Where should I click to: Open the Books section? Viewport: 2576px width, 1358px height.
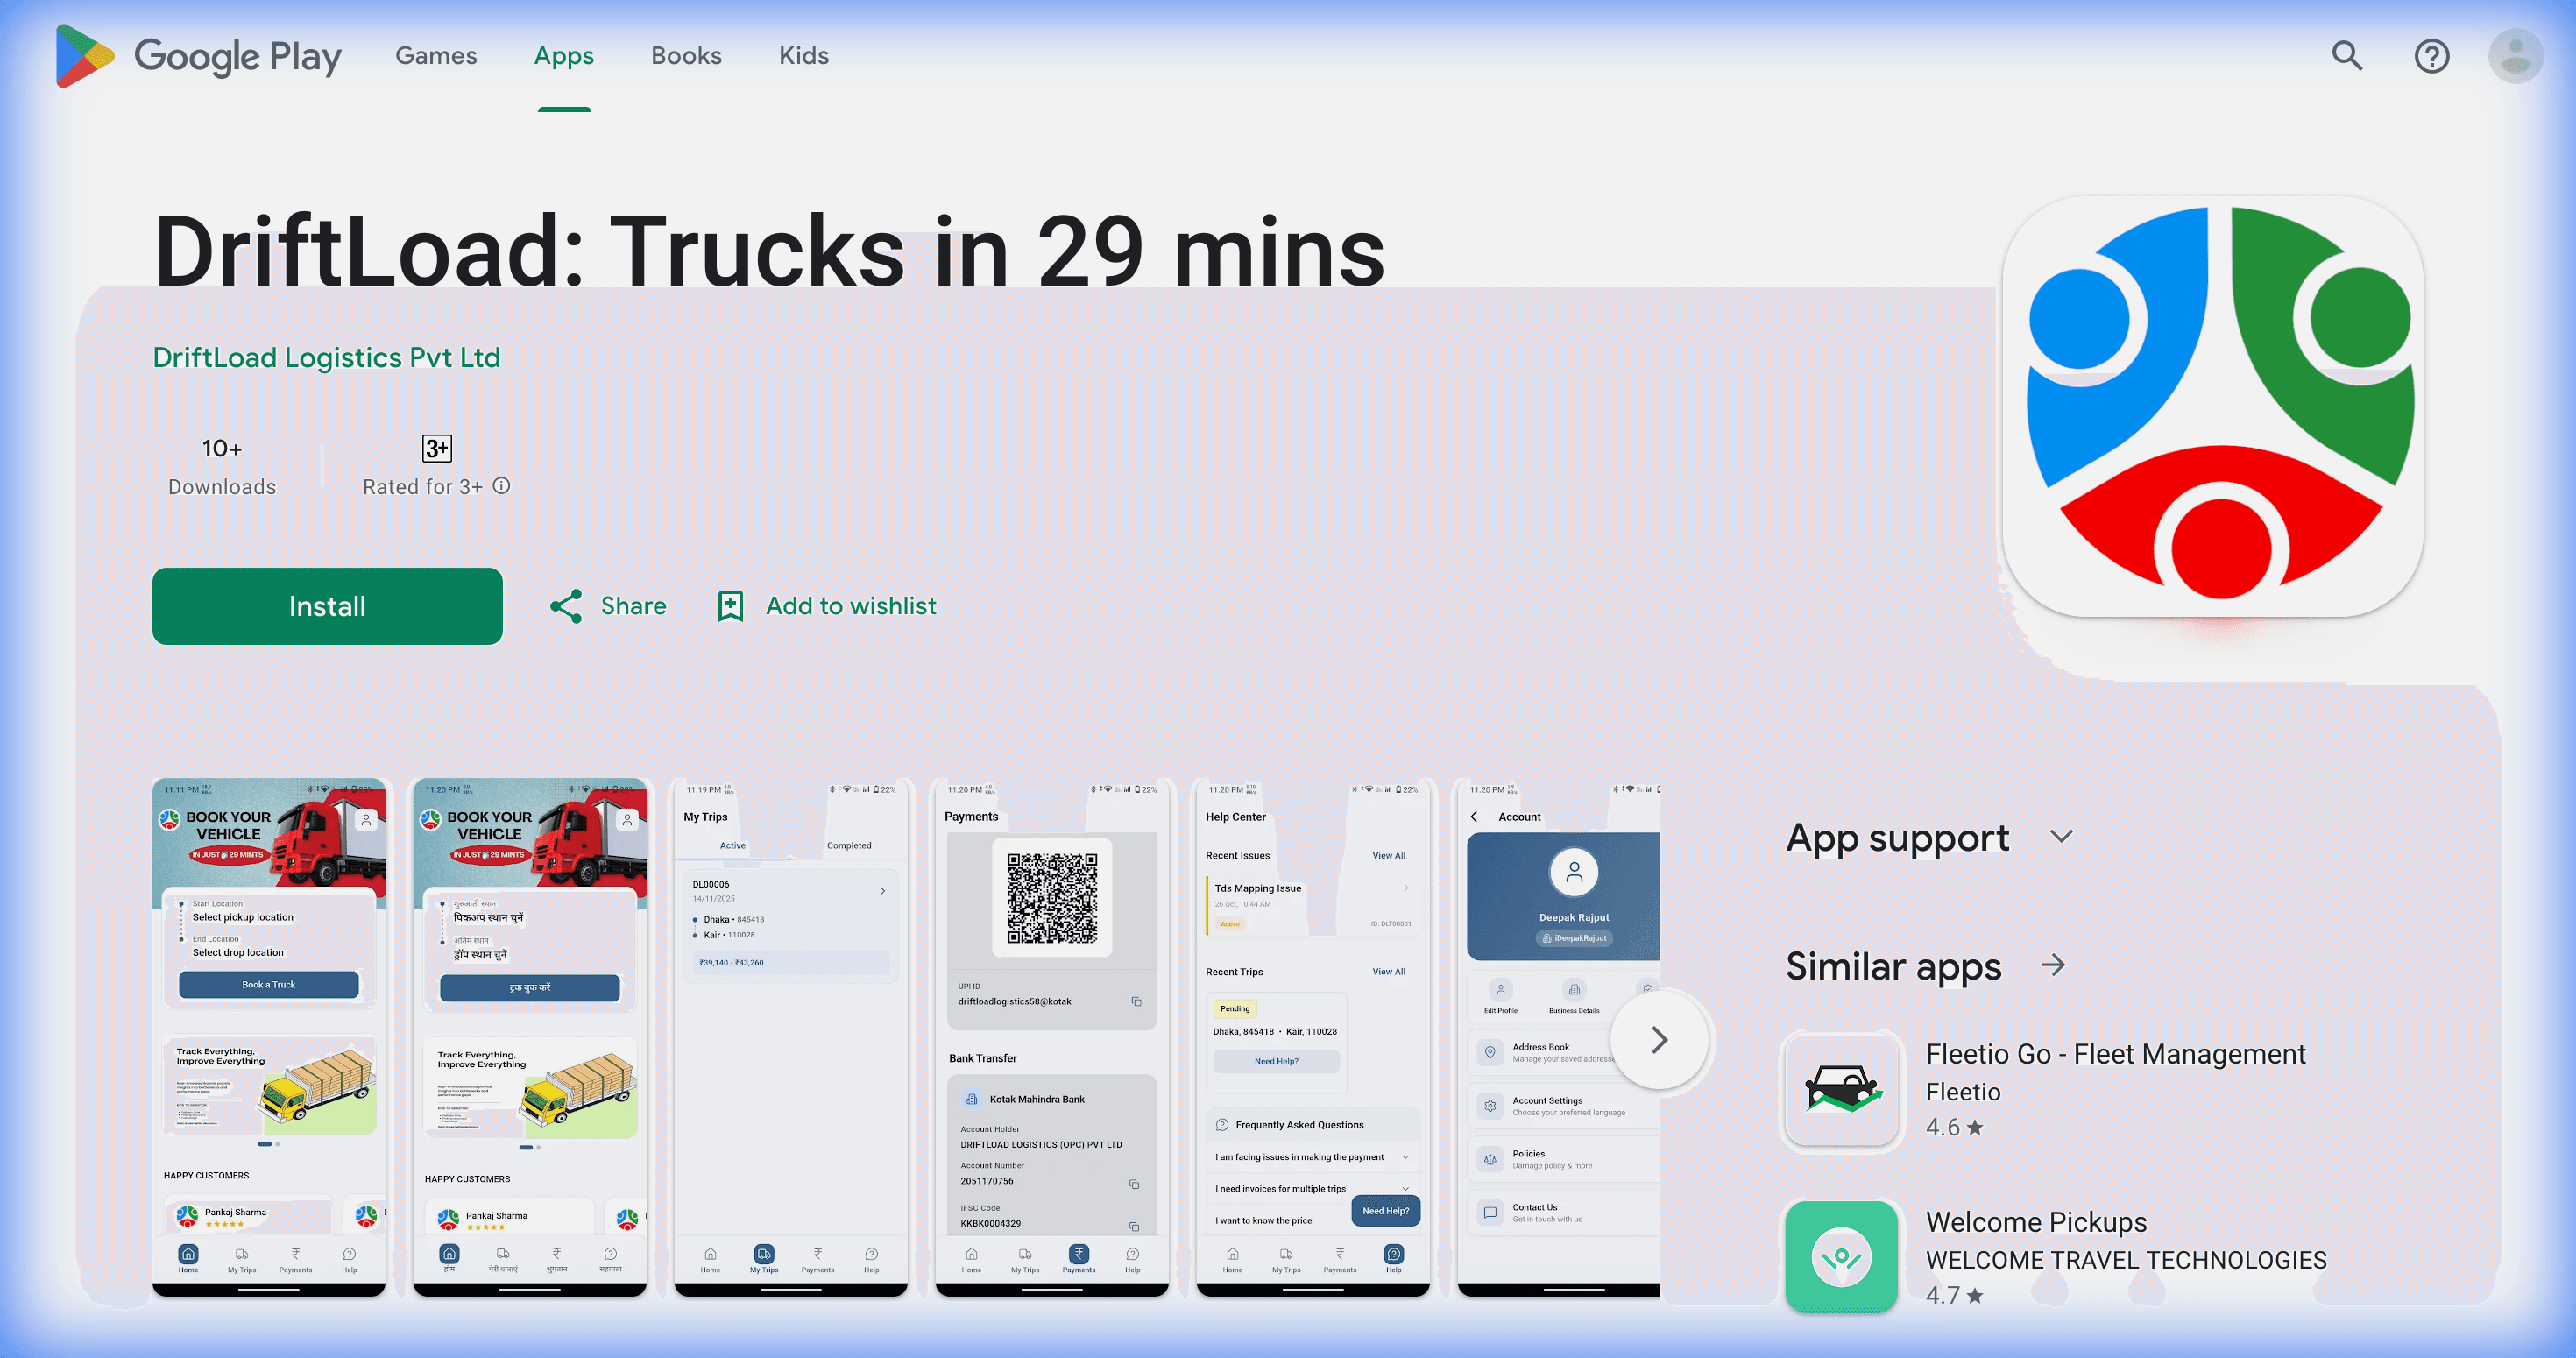pos(685,56)
